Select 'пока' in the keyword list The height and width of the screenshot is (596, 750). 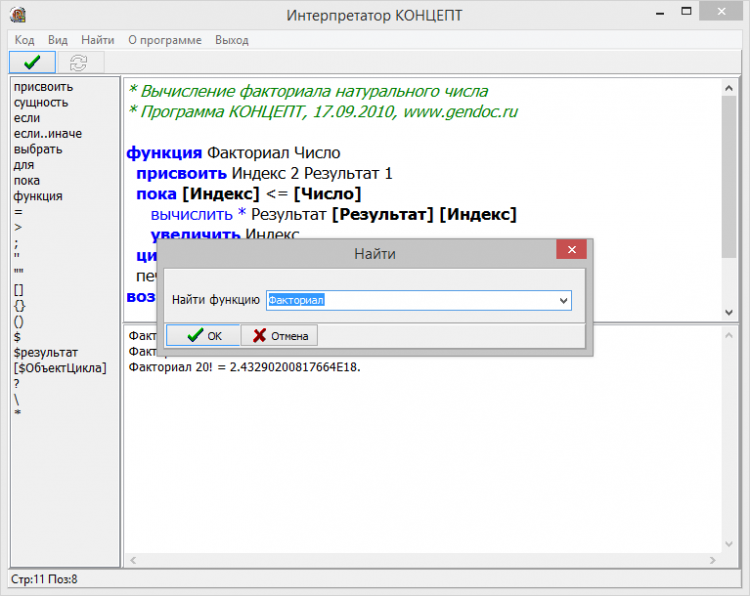(27, 180)
